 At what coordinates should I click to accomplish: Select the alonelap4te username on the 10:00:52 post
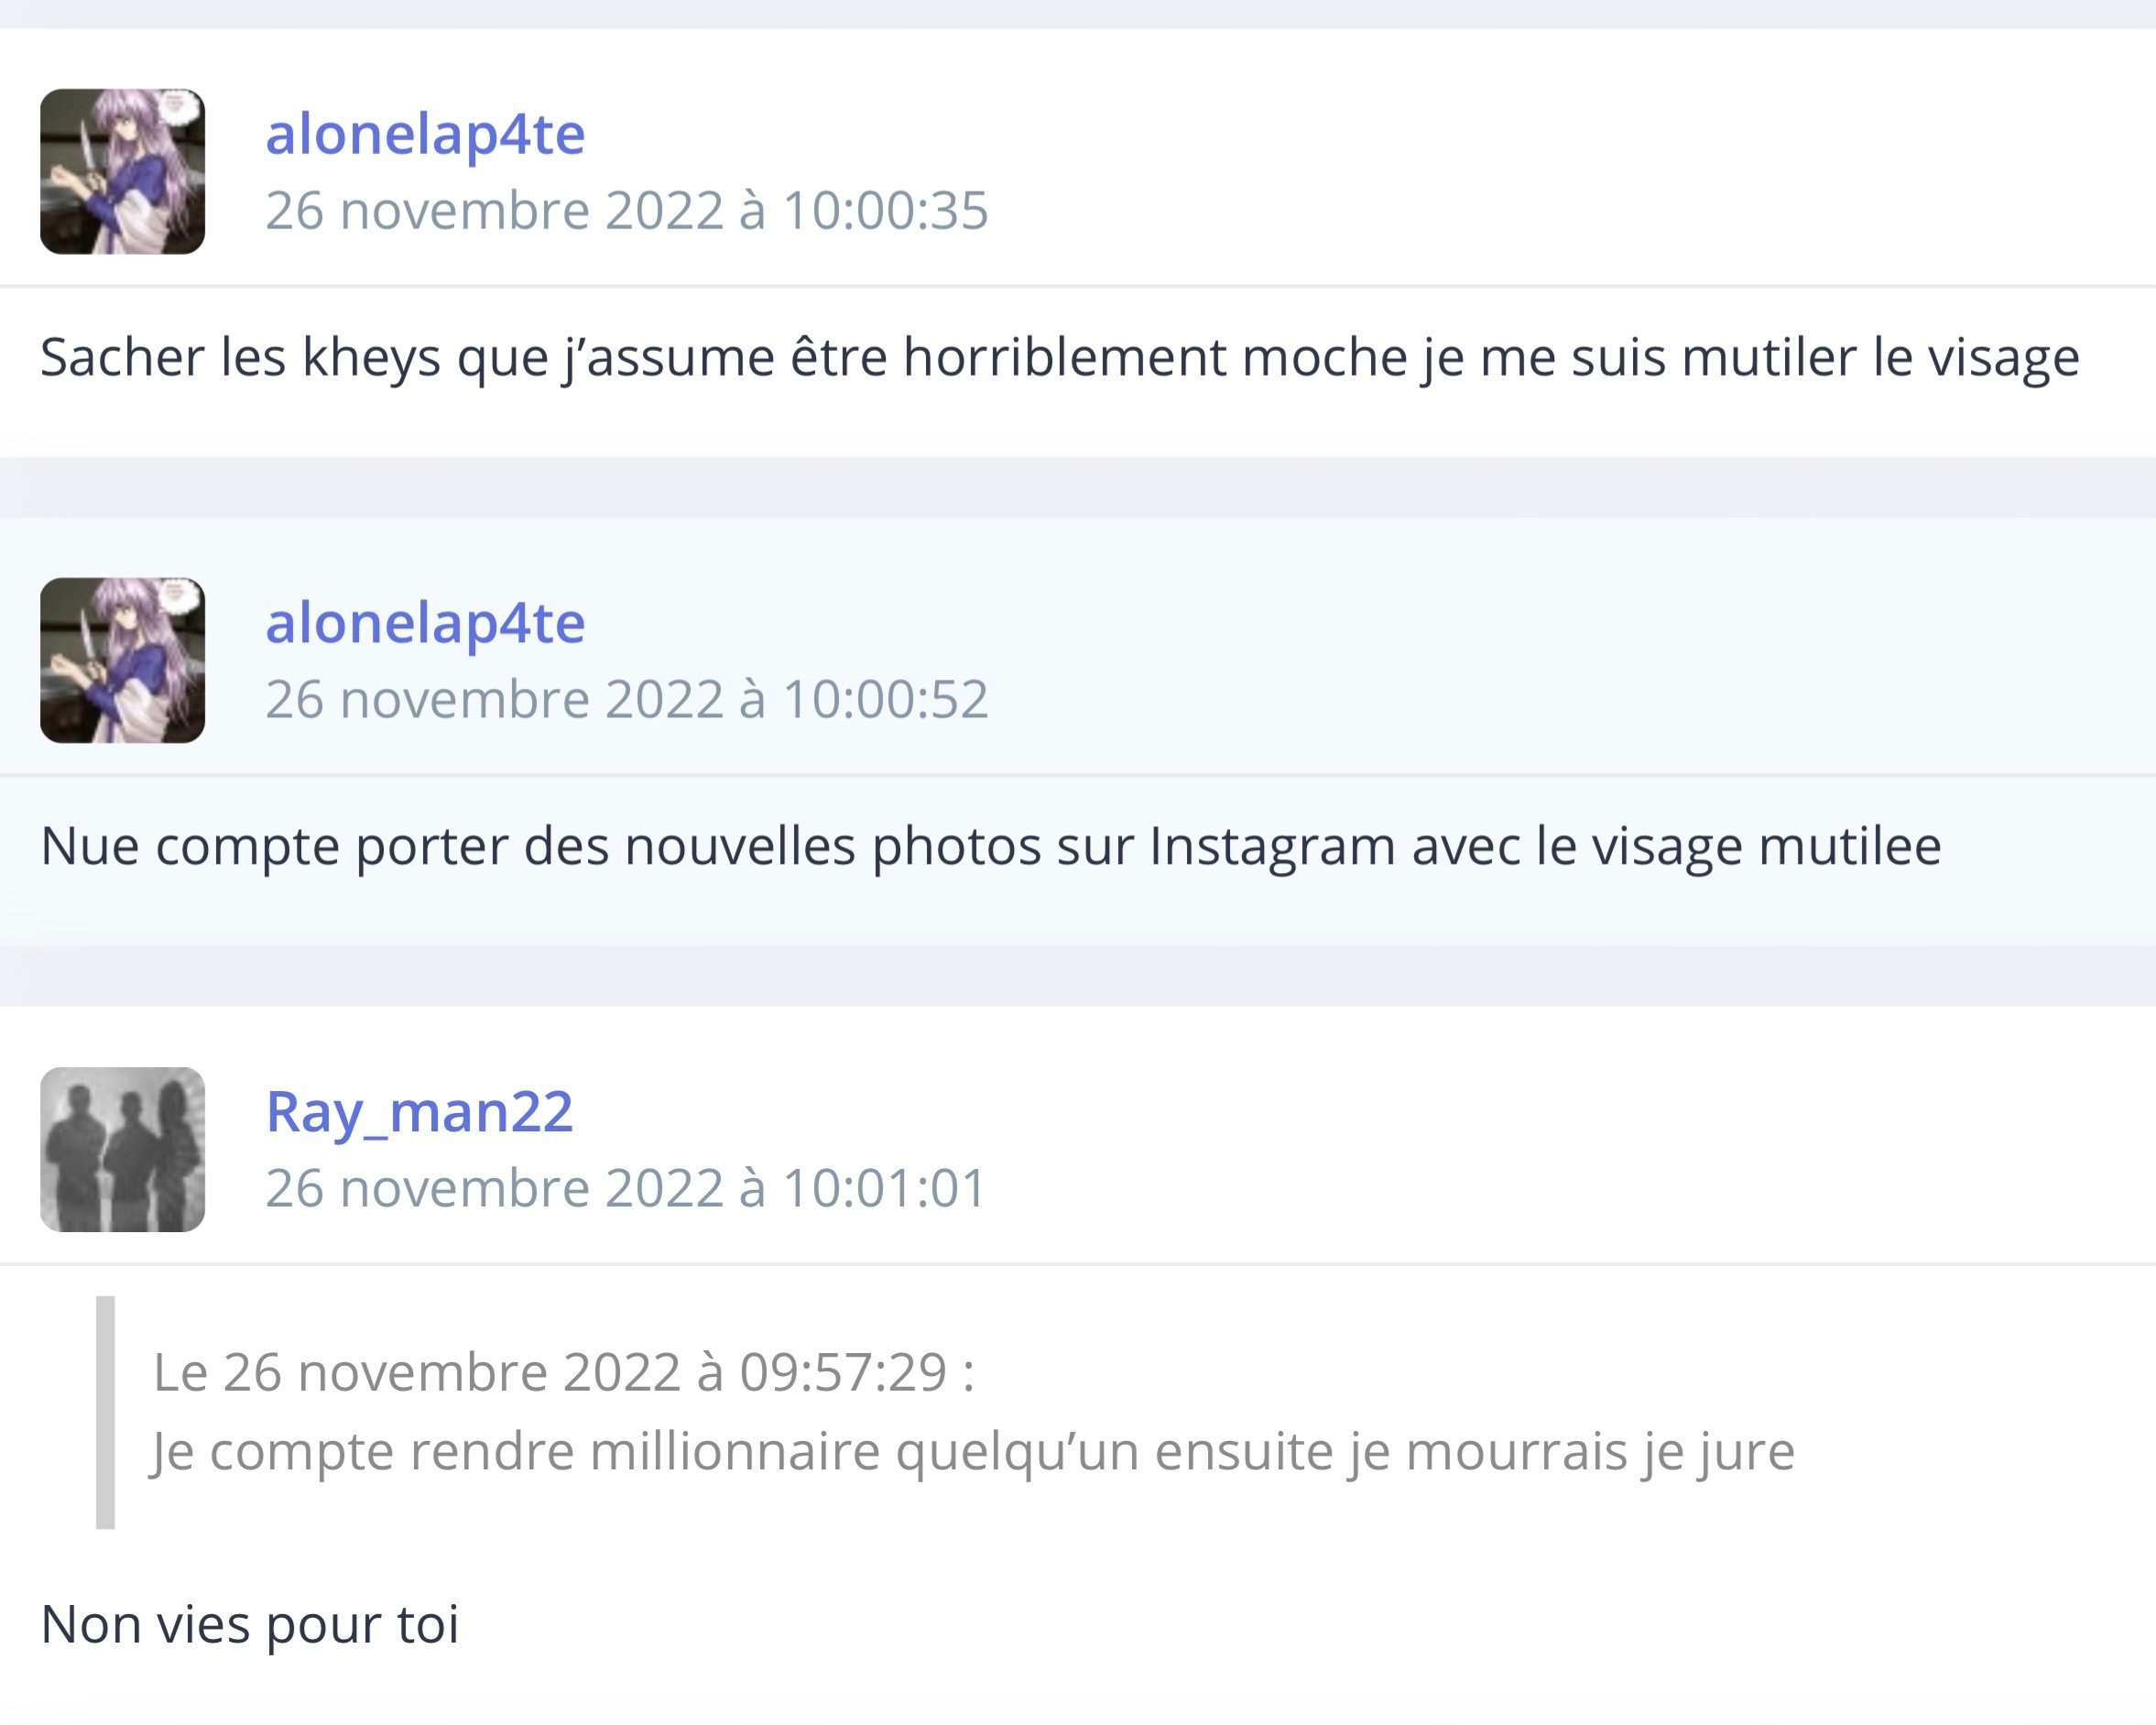425,623
